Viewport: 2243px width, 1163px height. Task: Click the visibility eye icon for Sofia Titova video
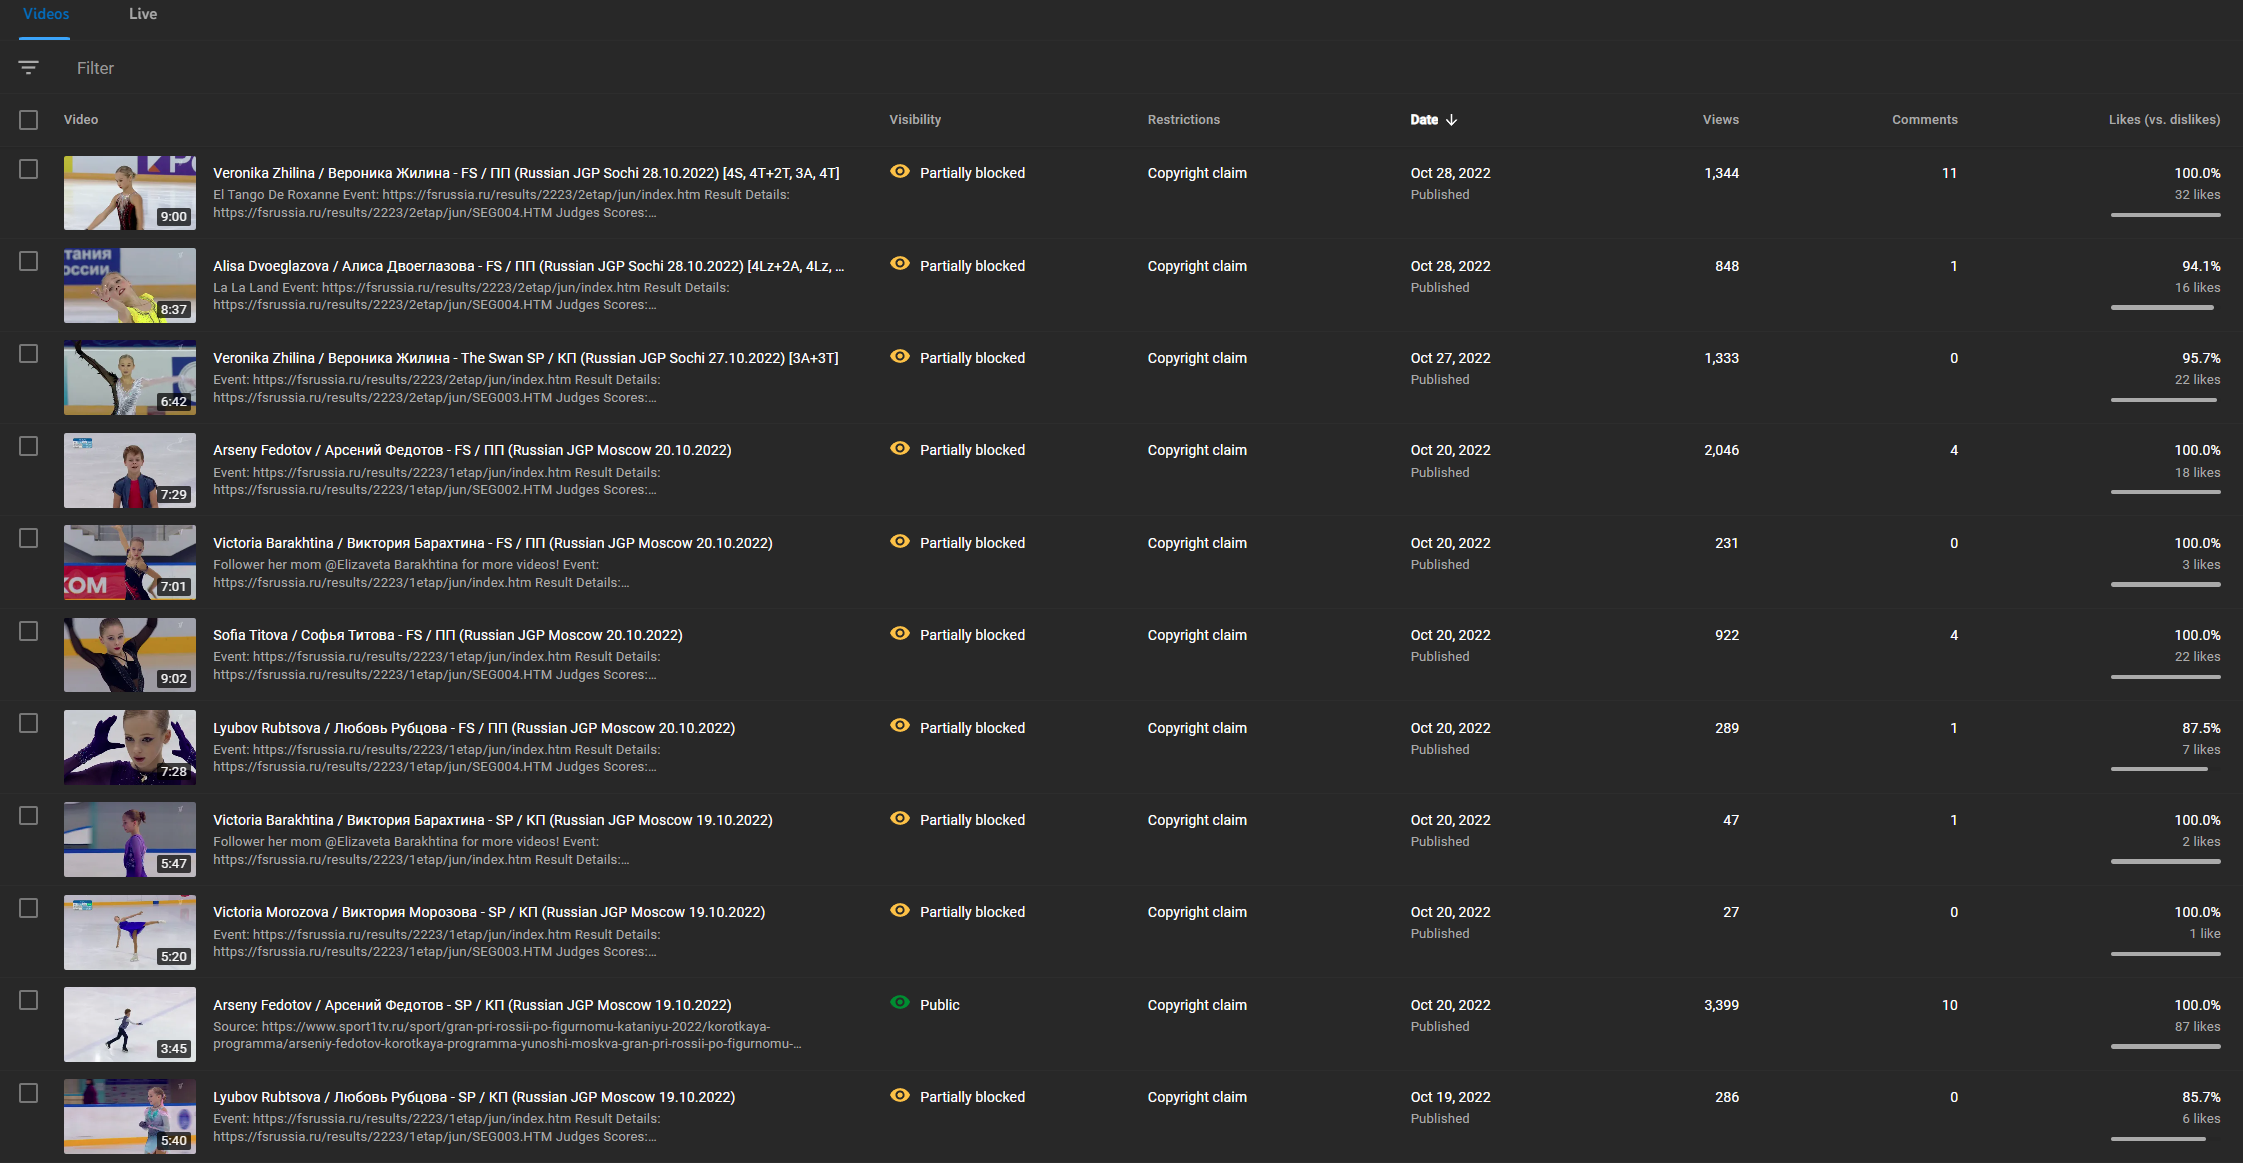900,634
